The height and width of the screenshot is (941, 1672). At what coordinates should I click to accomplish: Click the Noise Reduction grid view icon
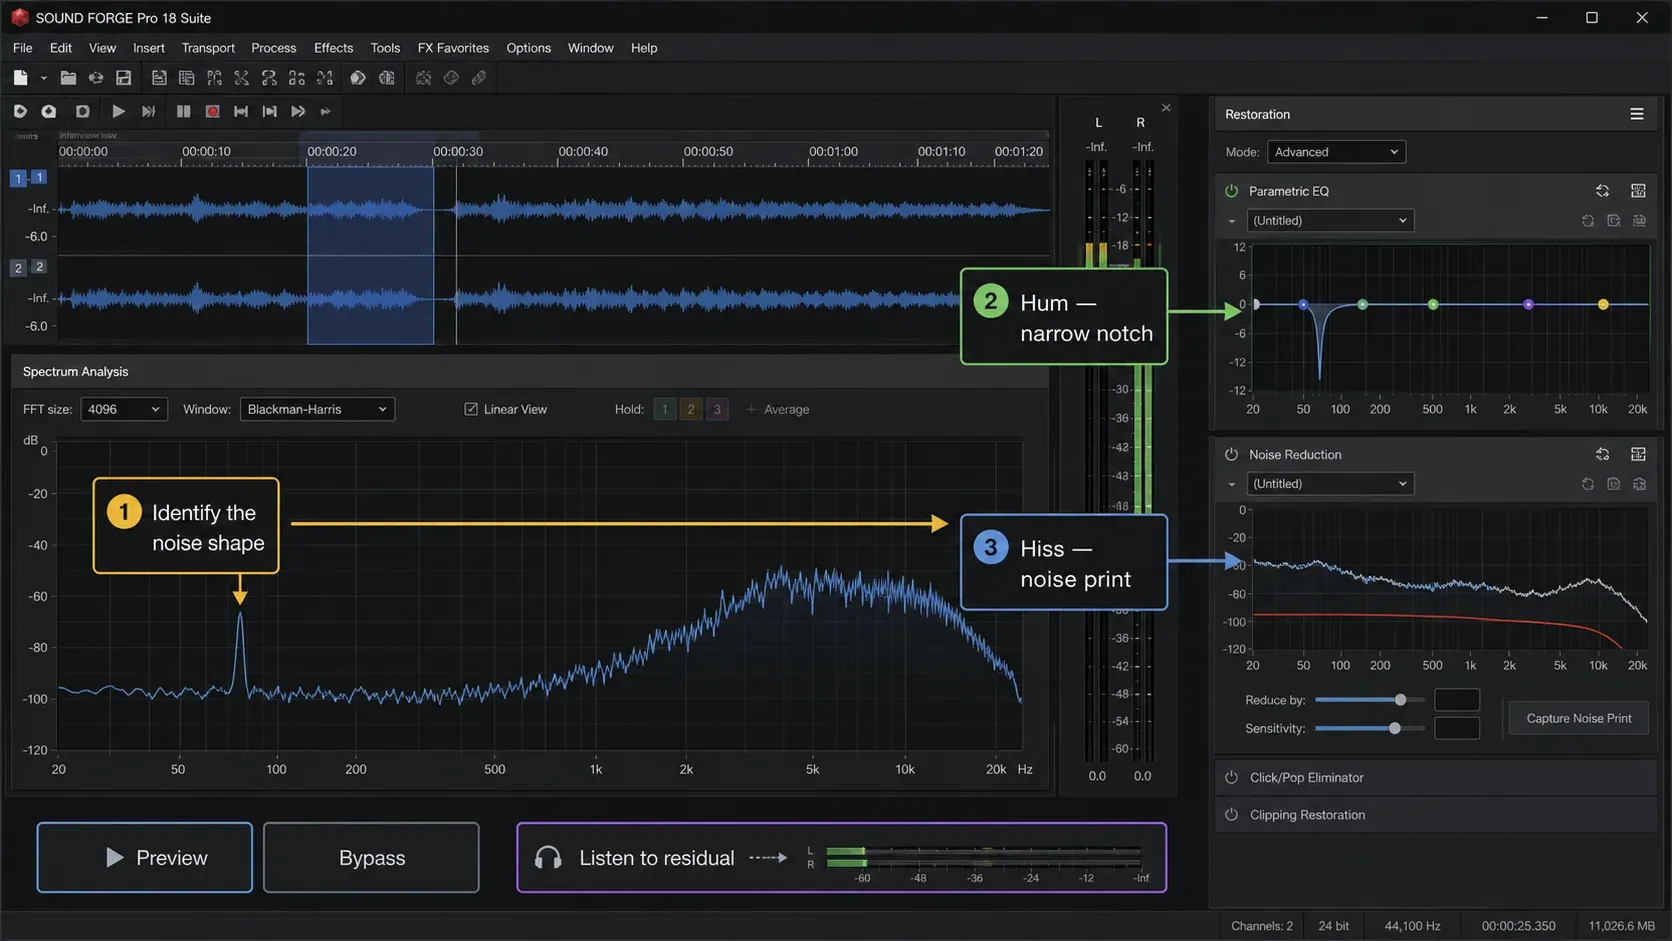pyautogui.click(x=1638, y=454)
